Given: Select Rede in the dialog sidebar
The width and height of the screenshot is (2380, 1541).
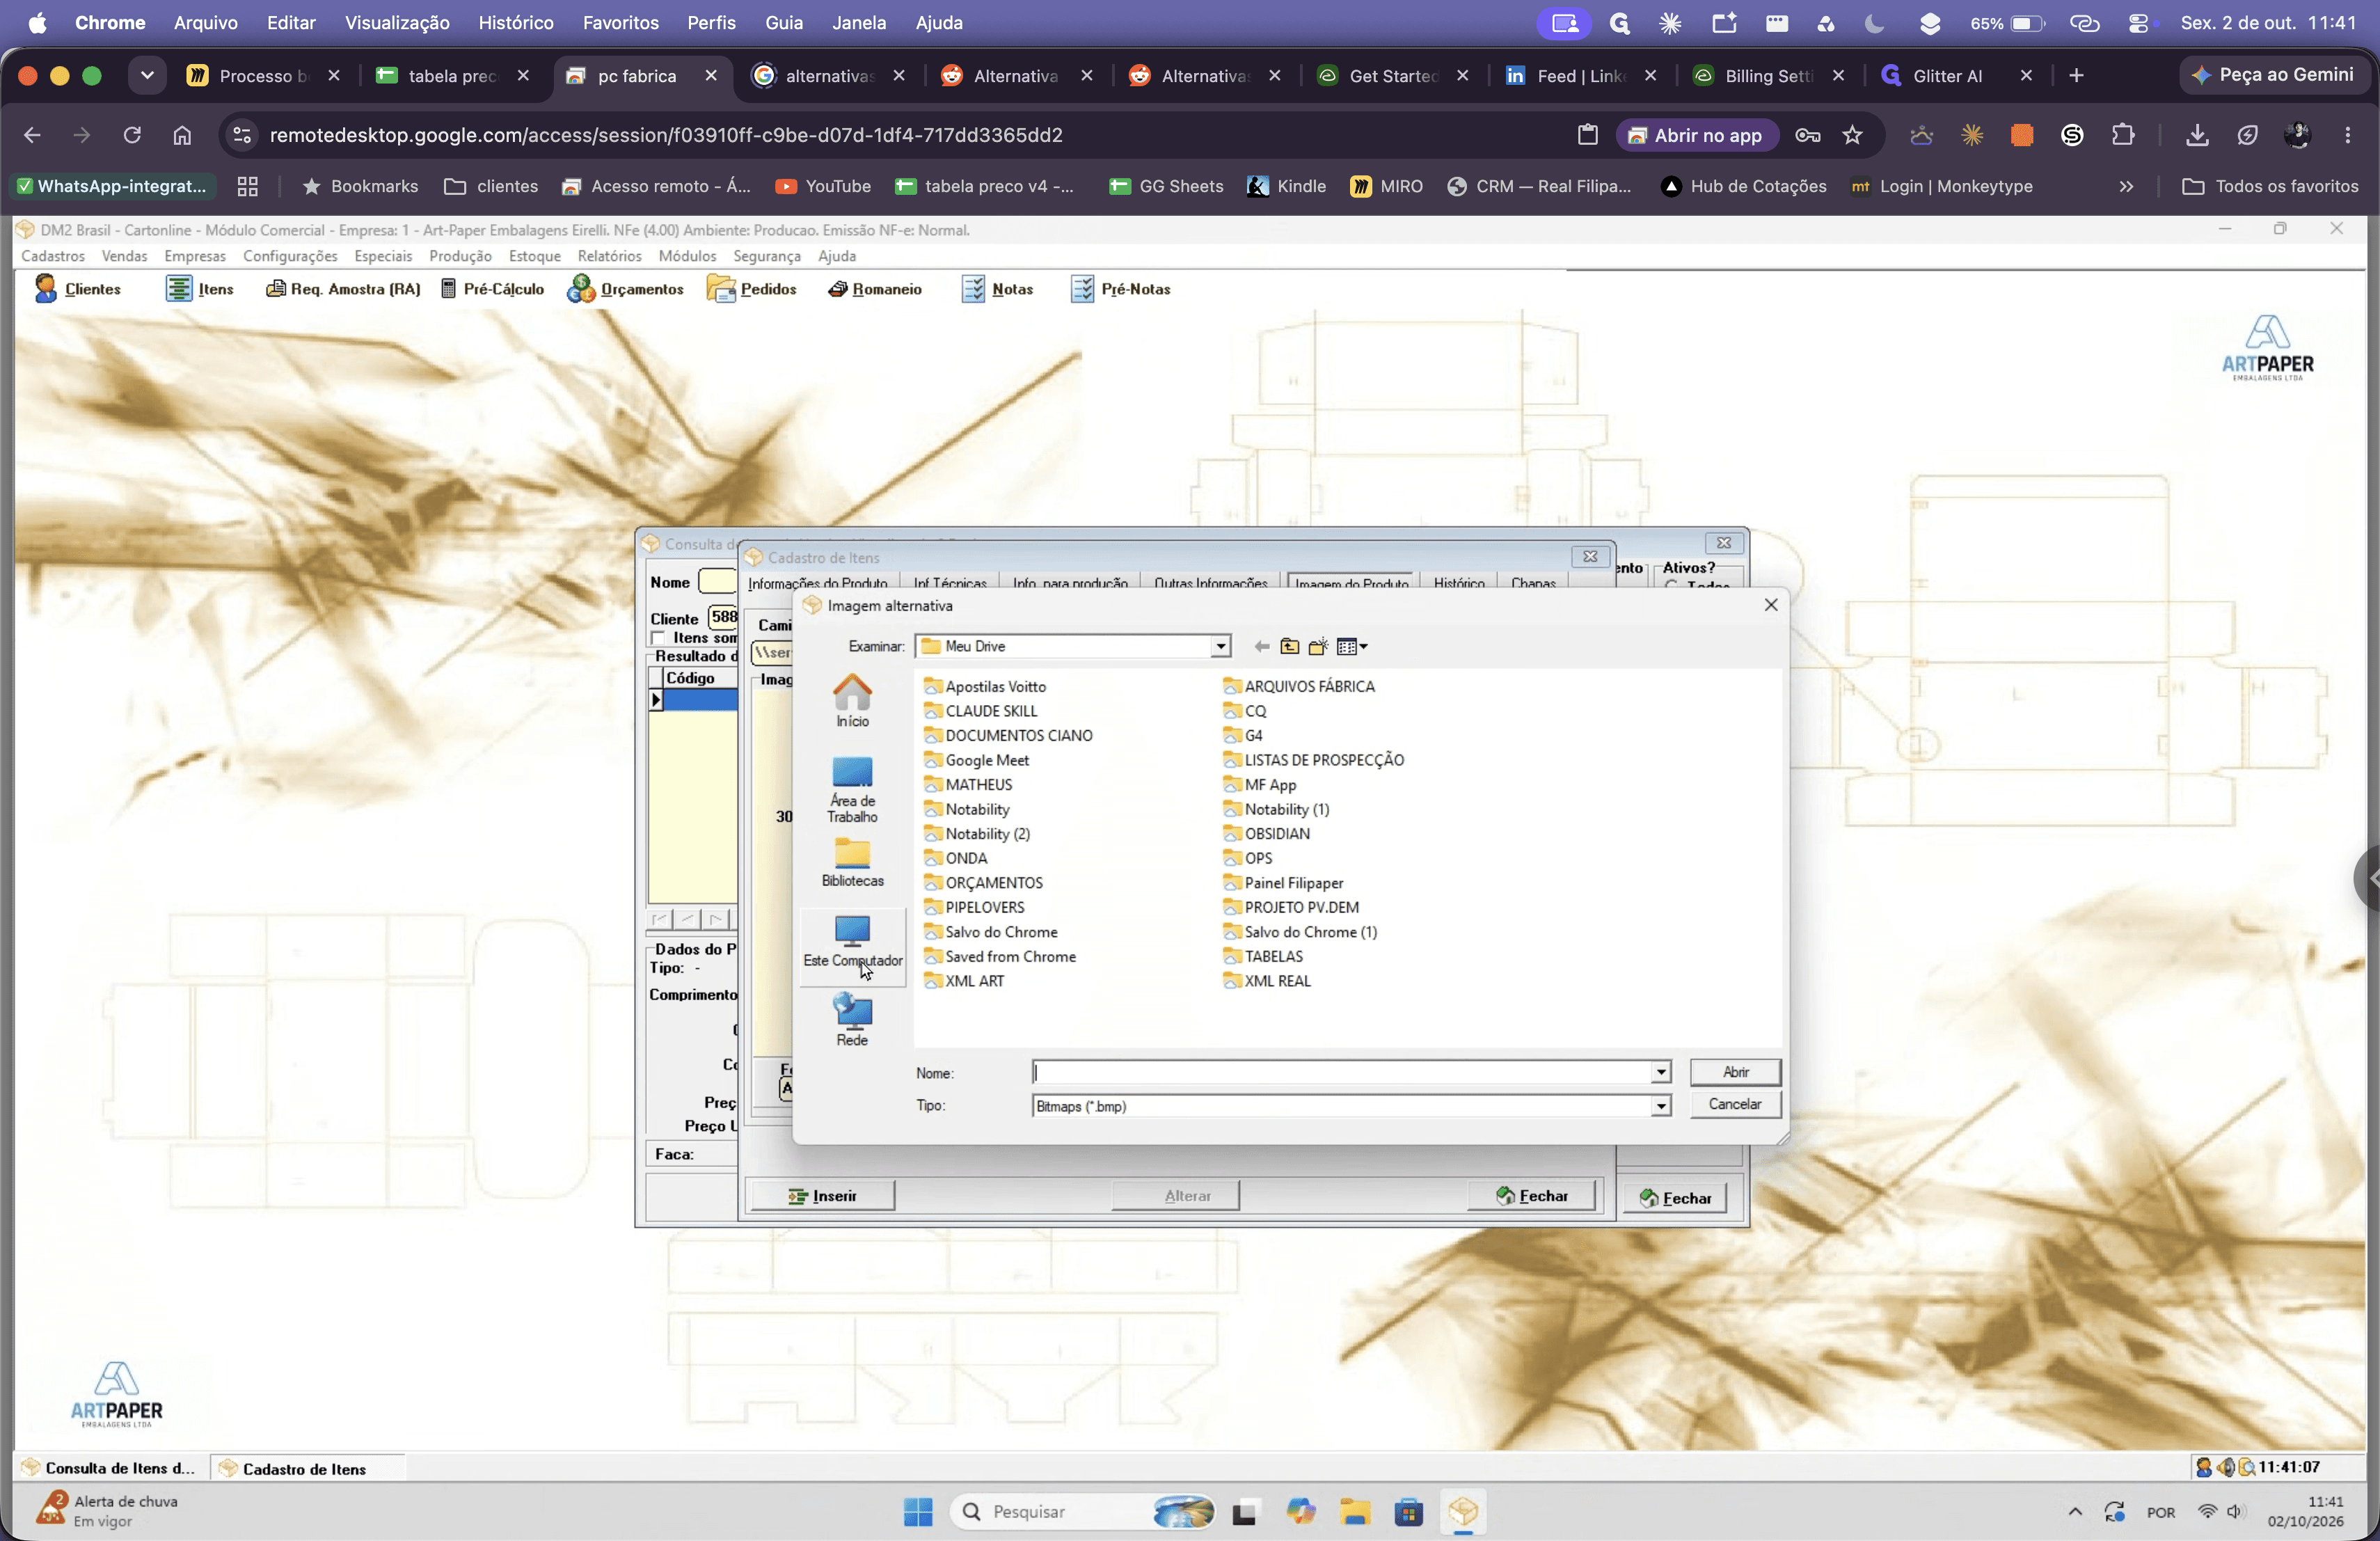Looking at the screenshot, I should click(x=852, y=1020).
